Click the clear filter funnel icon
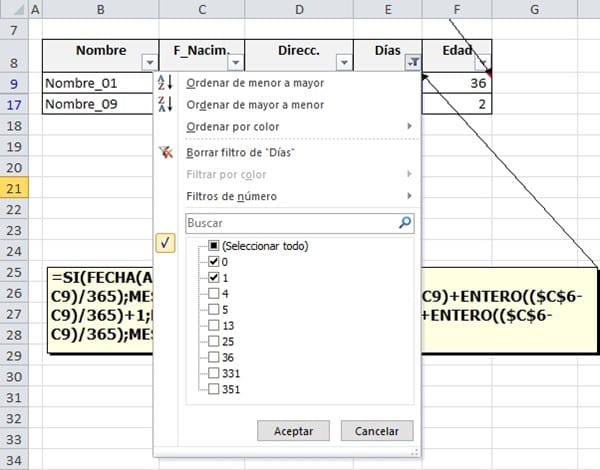 tap(166, 152)
